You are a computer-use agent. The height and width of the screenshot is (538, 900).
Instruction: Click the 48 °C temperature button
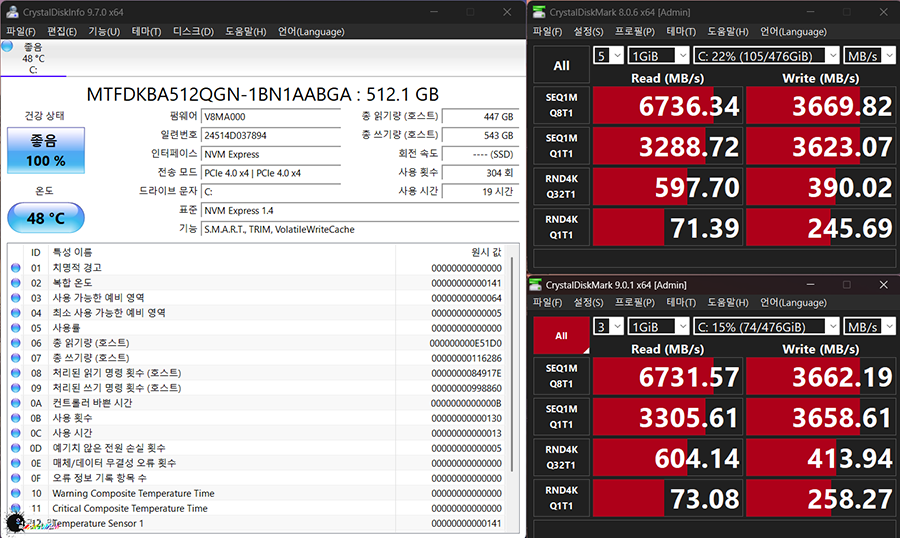pos(46,218)
